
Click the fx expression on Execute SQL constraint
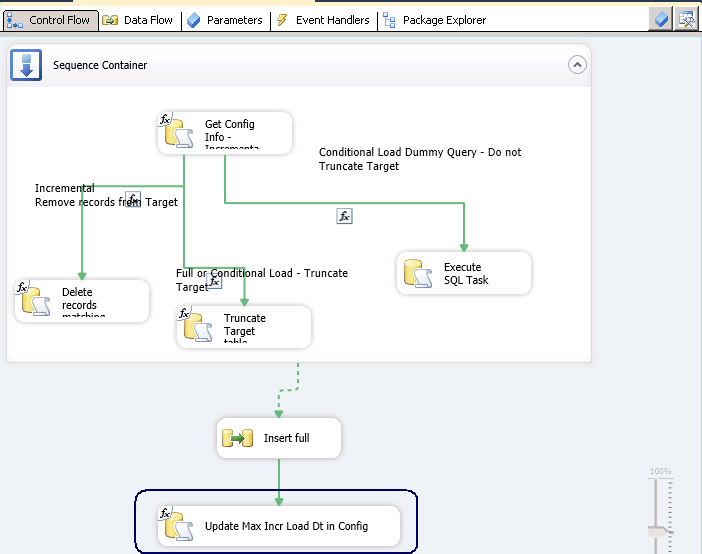[344, 216]
